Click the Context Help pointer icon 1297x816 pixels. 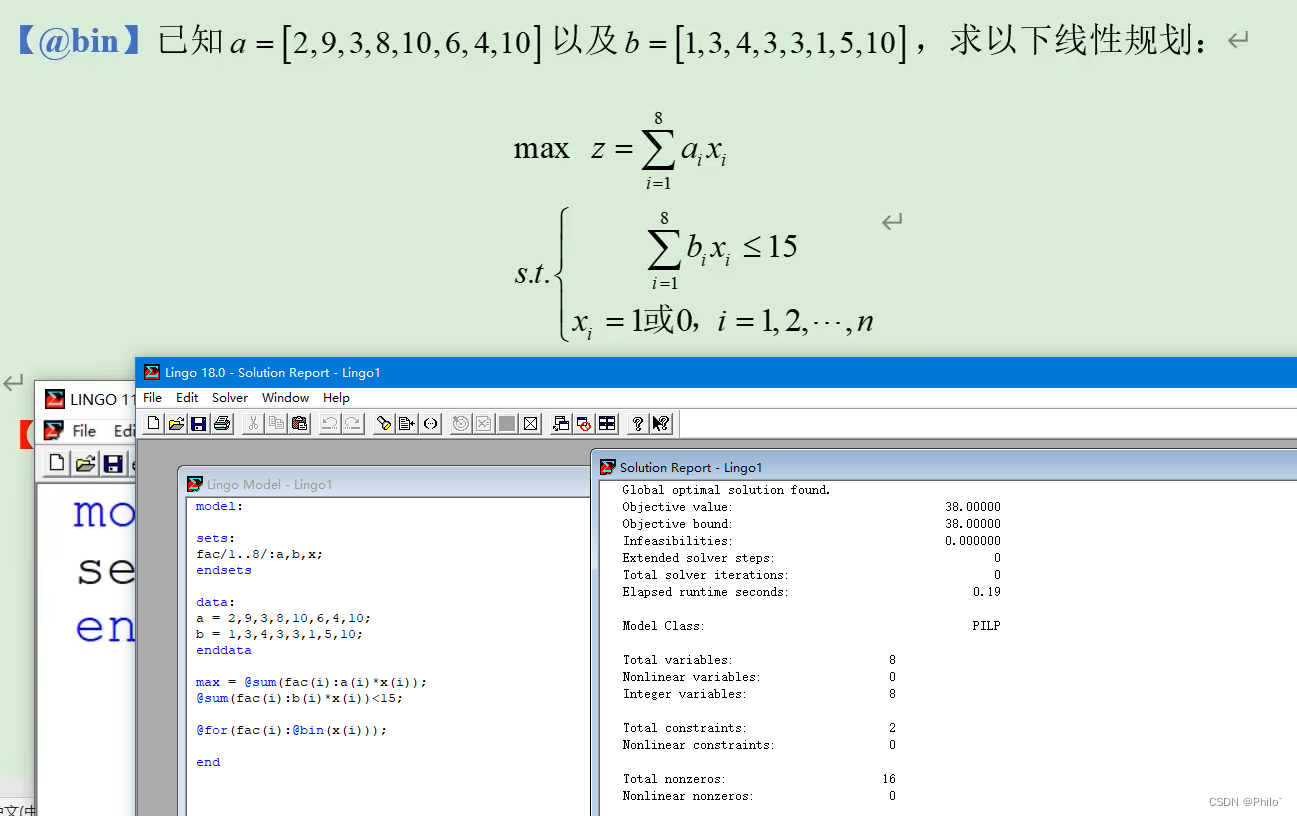(661, 424)
